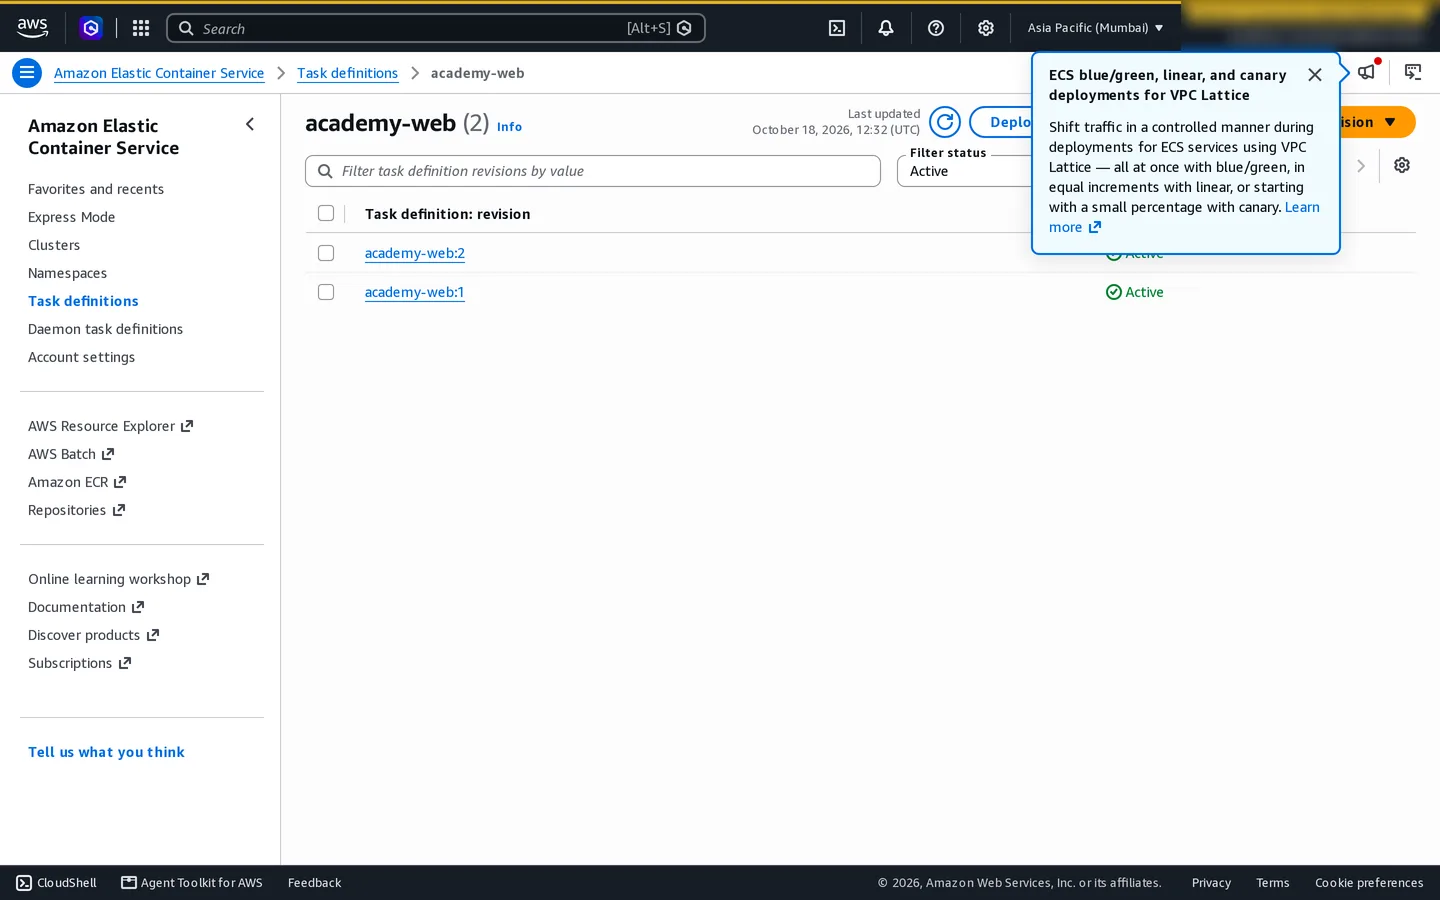Open the Info link next to academy-web

(509, 127)
